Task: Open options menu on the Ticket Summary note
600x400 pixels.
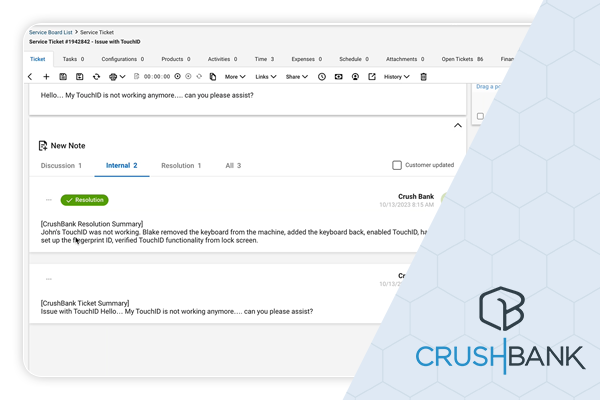Action: click(x=49, y=279)
